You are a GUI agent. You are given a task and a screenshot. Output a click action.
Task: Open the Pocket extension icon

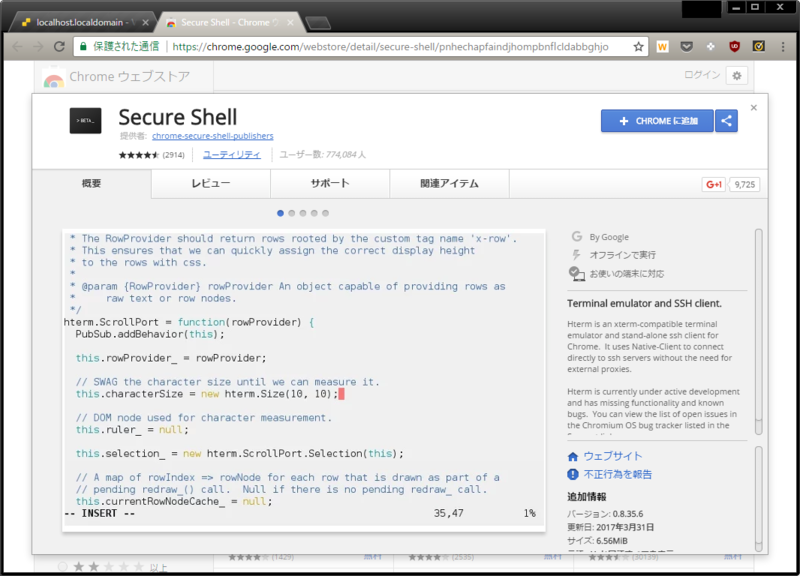(687, 47)
